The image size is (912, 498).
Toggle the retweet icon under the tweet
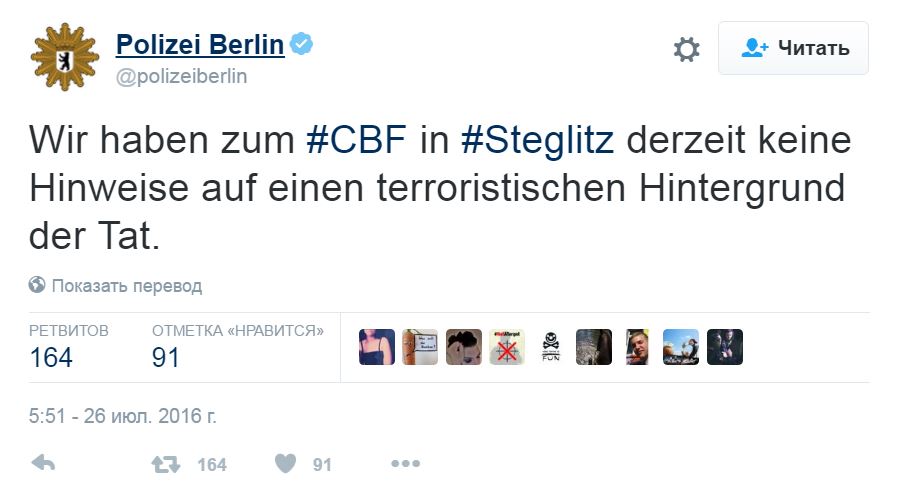point(164,464)
